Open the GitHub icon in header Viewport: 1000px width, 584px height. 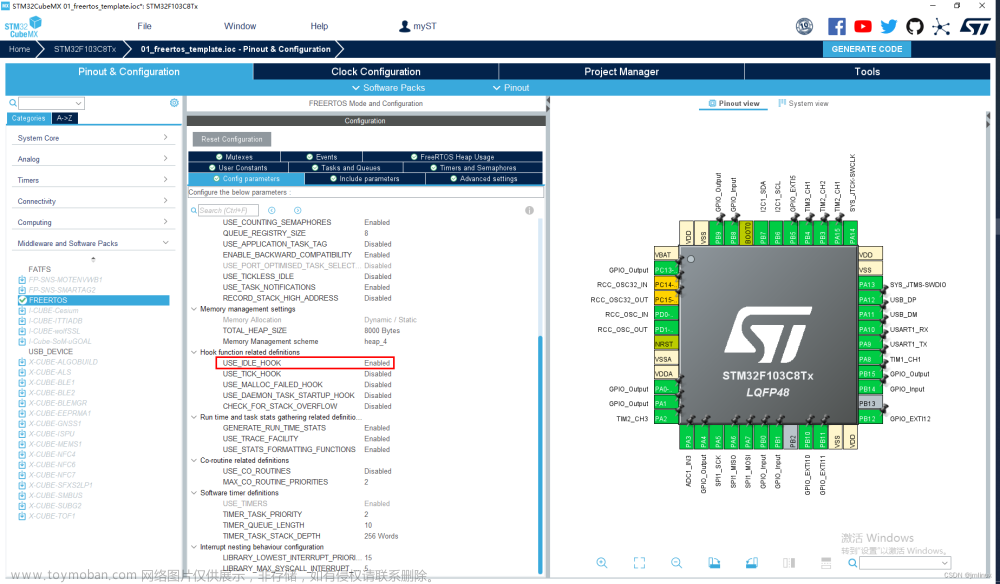[x=915, y=26]
